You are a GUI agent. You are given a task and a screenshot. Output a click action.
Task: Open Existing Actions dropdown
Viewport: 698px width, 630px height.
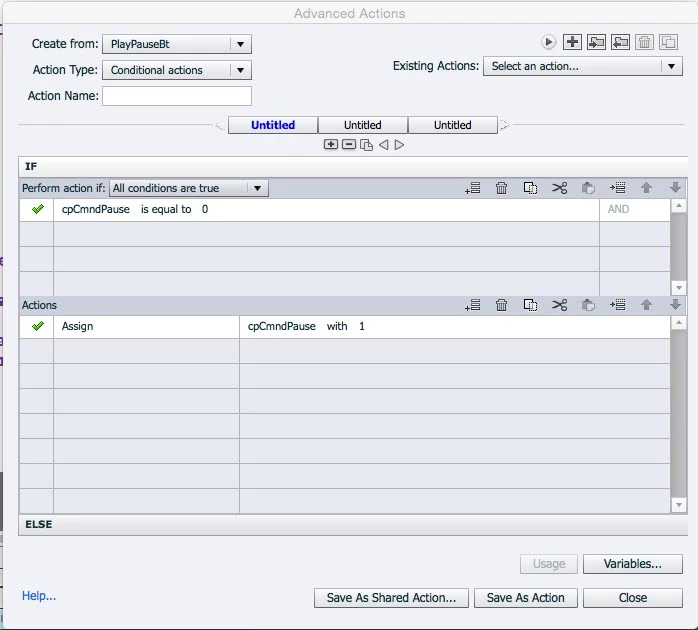[x=583, y=66]
